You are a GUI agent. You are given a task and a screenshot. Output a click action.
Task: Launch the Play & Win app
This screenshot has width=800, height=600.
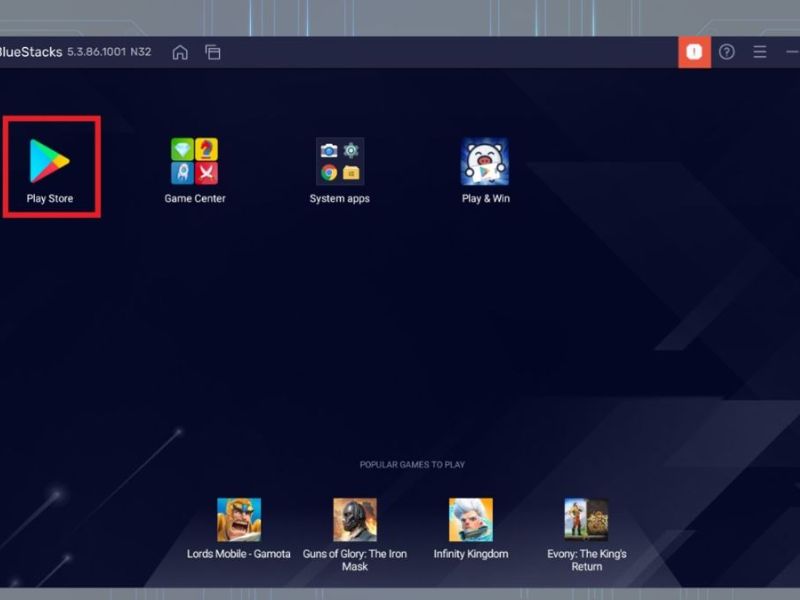click(484, 160)
